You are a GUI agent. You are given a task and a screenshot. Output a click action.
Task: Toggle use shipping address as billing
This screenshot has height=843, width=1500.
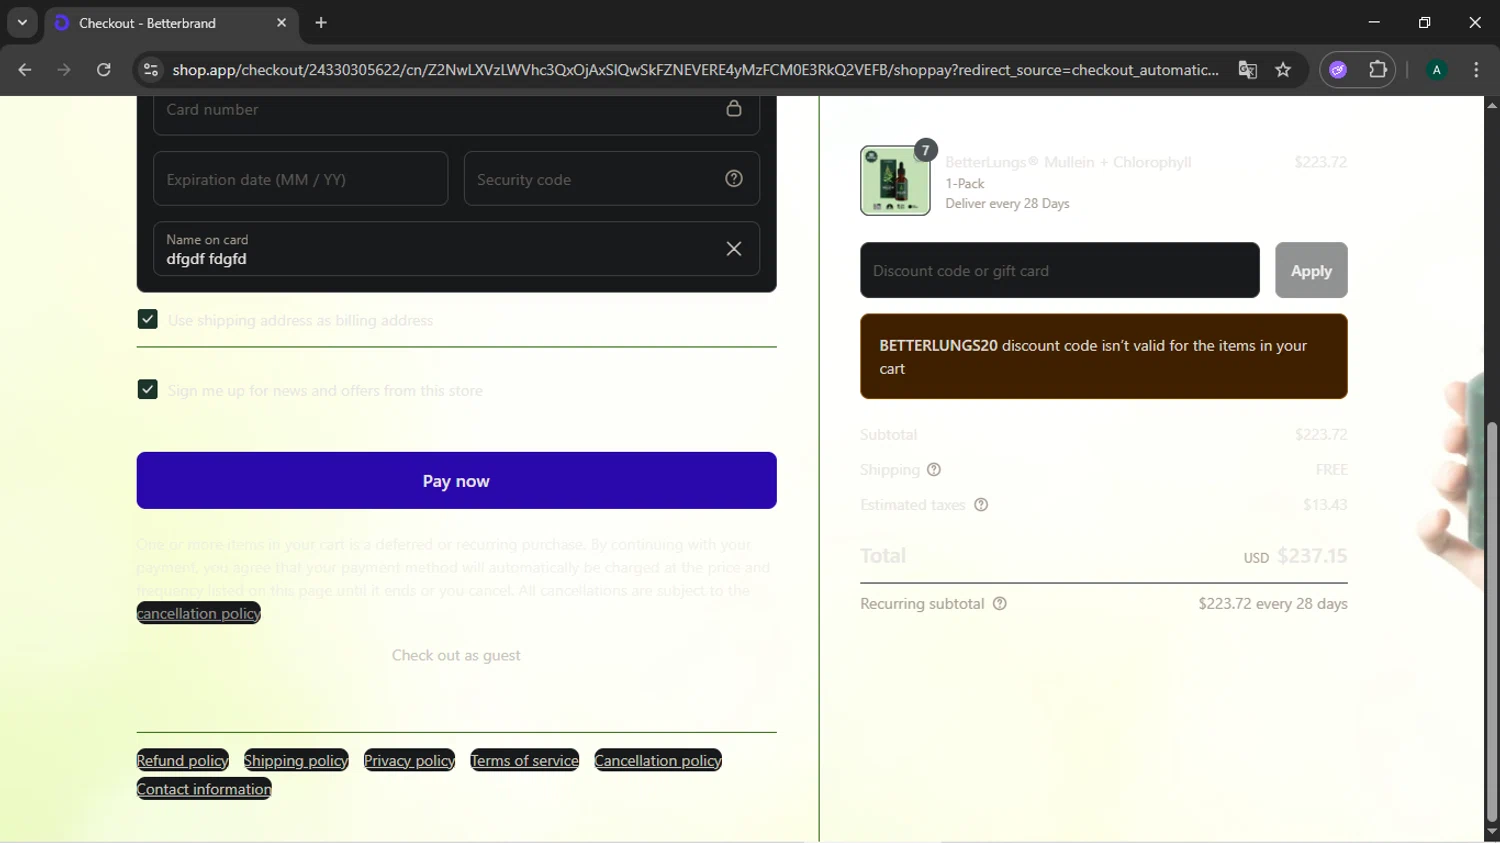[148, 320]
